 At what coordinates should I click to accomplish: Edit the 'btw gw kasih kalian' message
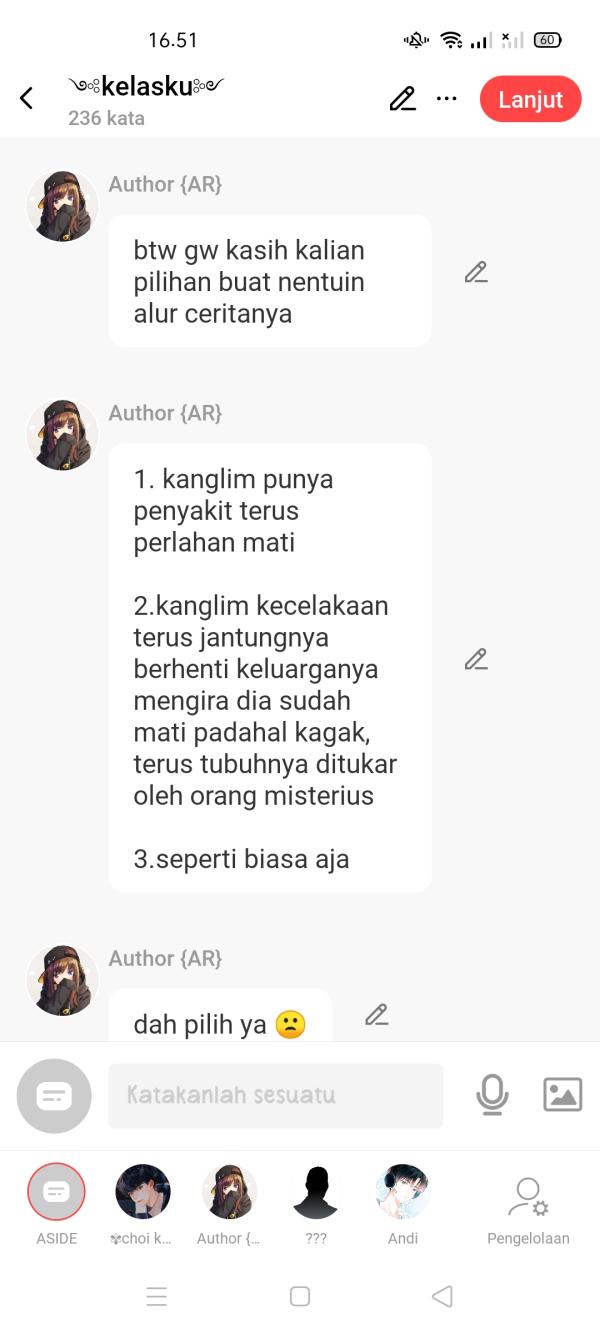[476, 272]
